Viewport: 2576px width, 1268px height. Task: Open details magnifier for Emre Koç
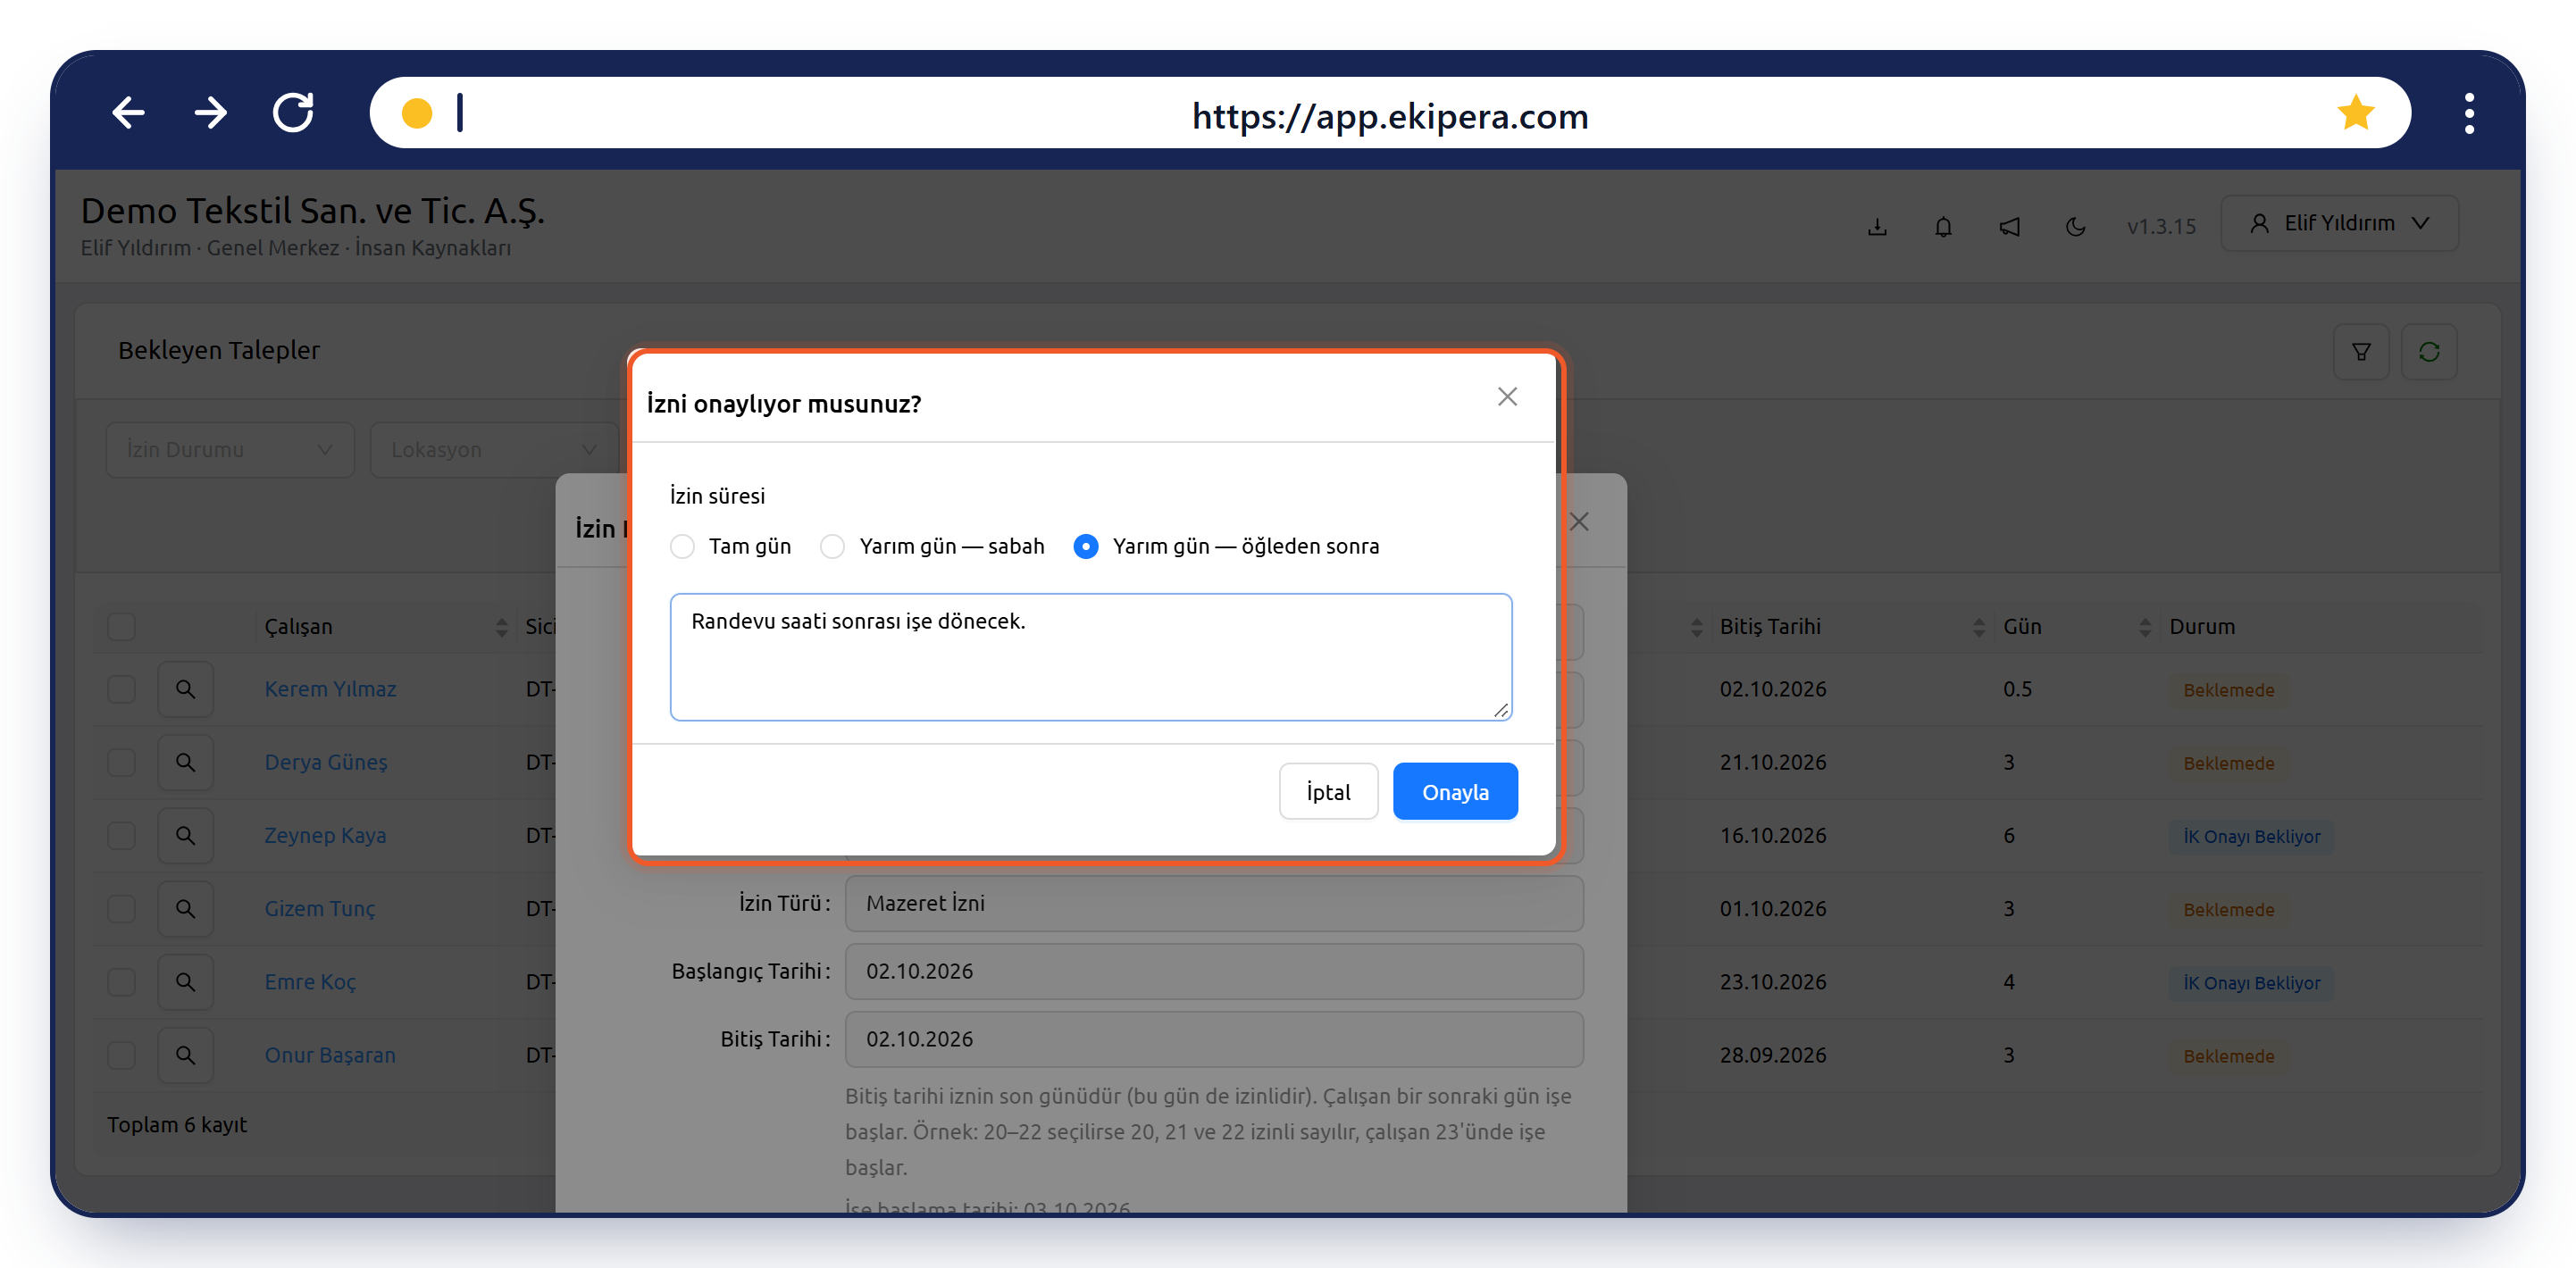(185, 982)
